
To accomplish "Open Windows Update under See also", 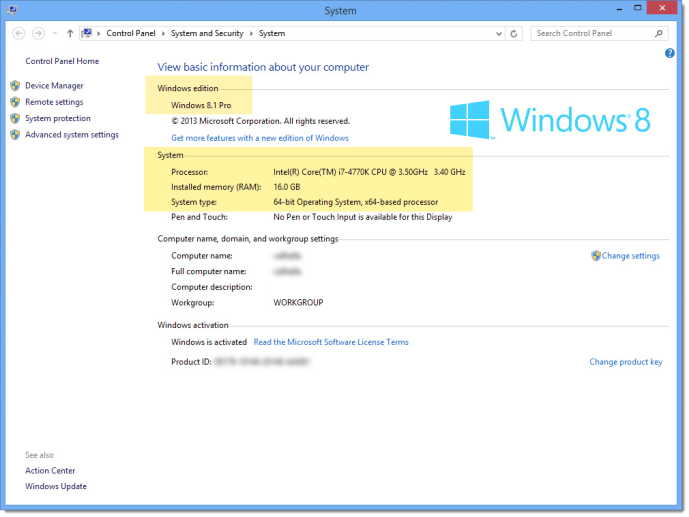I will [56, 487].
